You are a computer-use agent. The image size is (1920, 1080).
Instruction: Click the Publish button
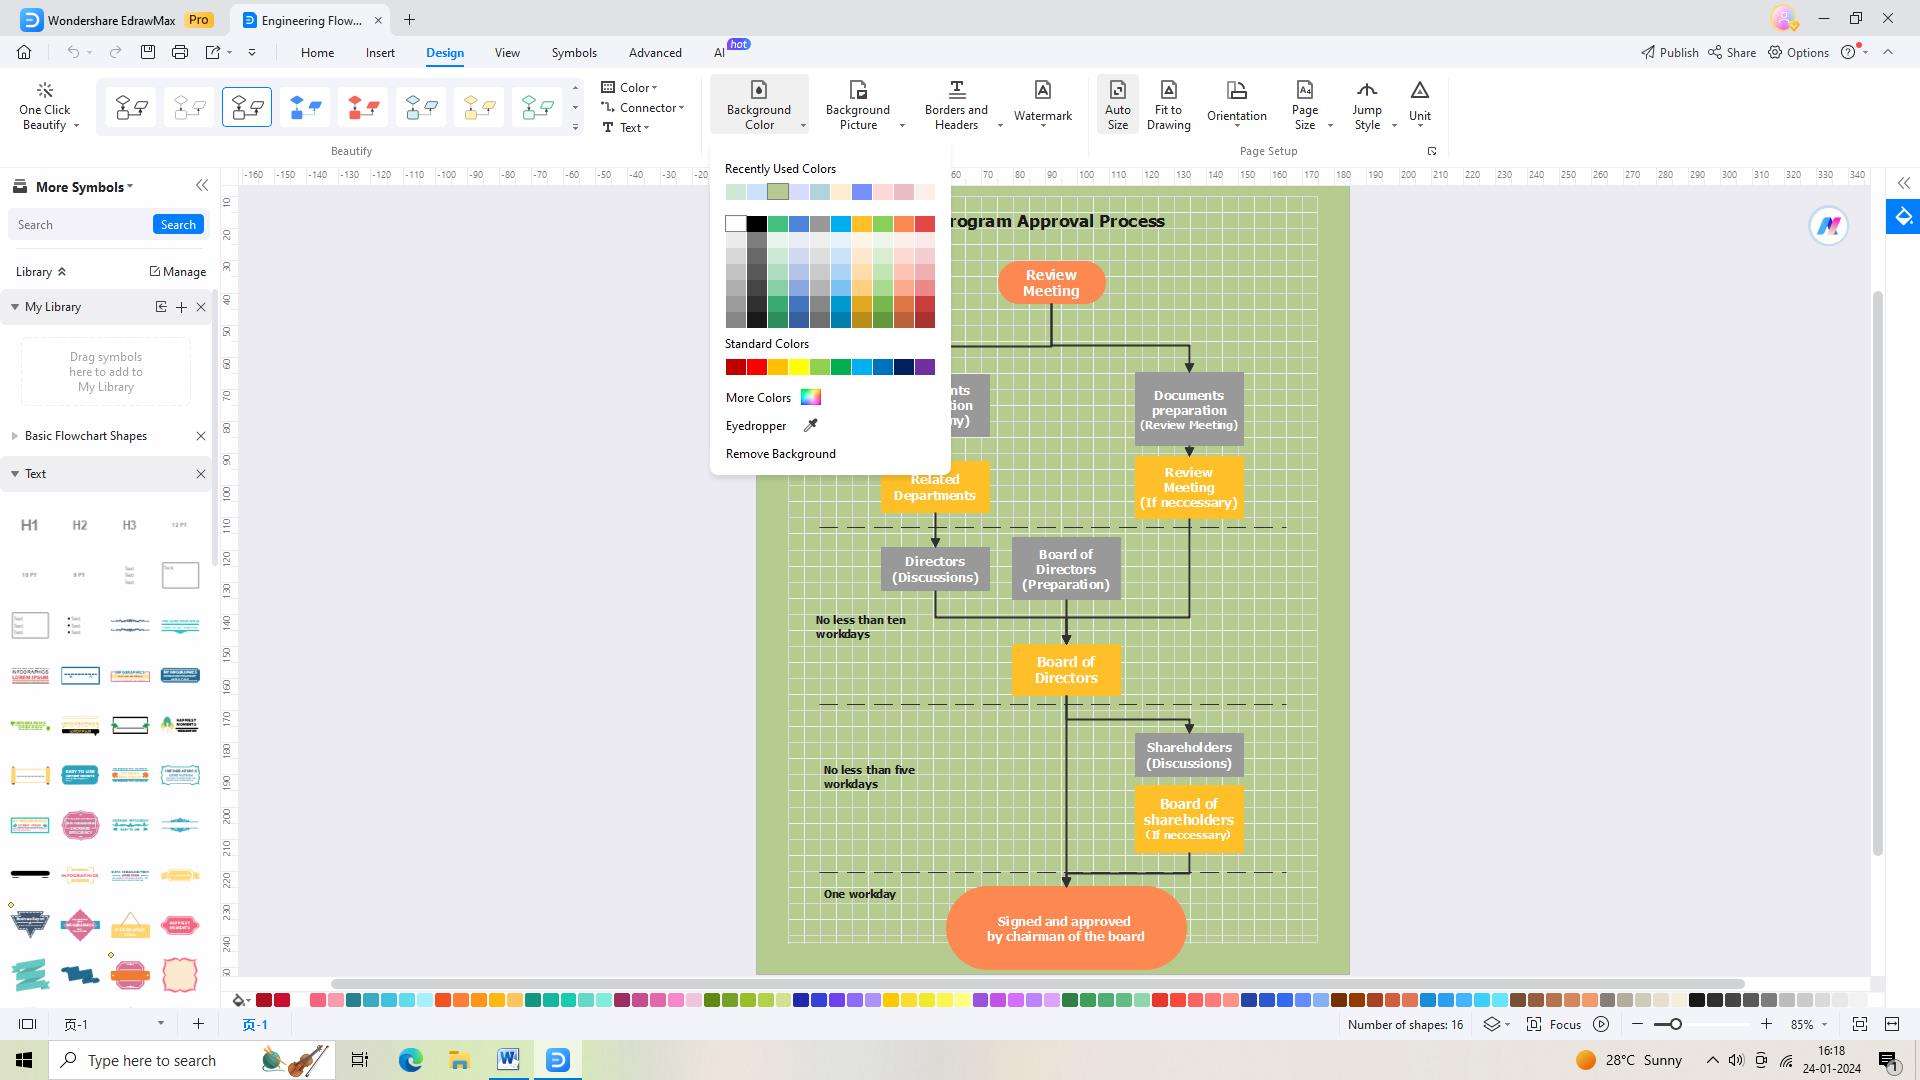1669,52
